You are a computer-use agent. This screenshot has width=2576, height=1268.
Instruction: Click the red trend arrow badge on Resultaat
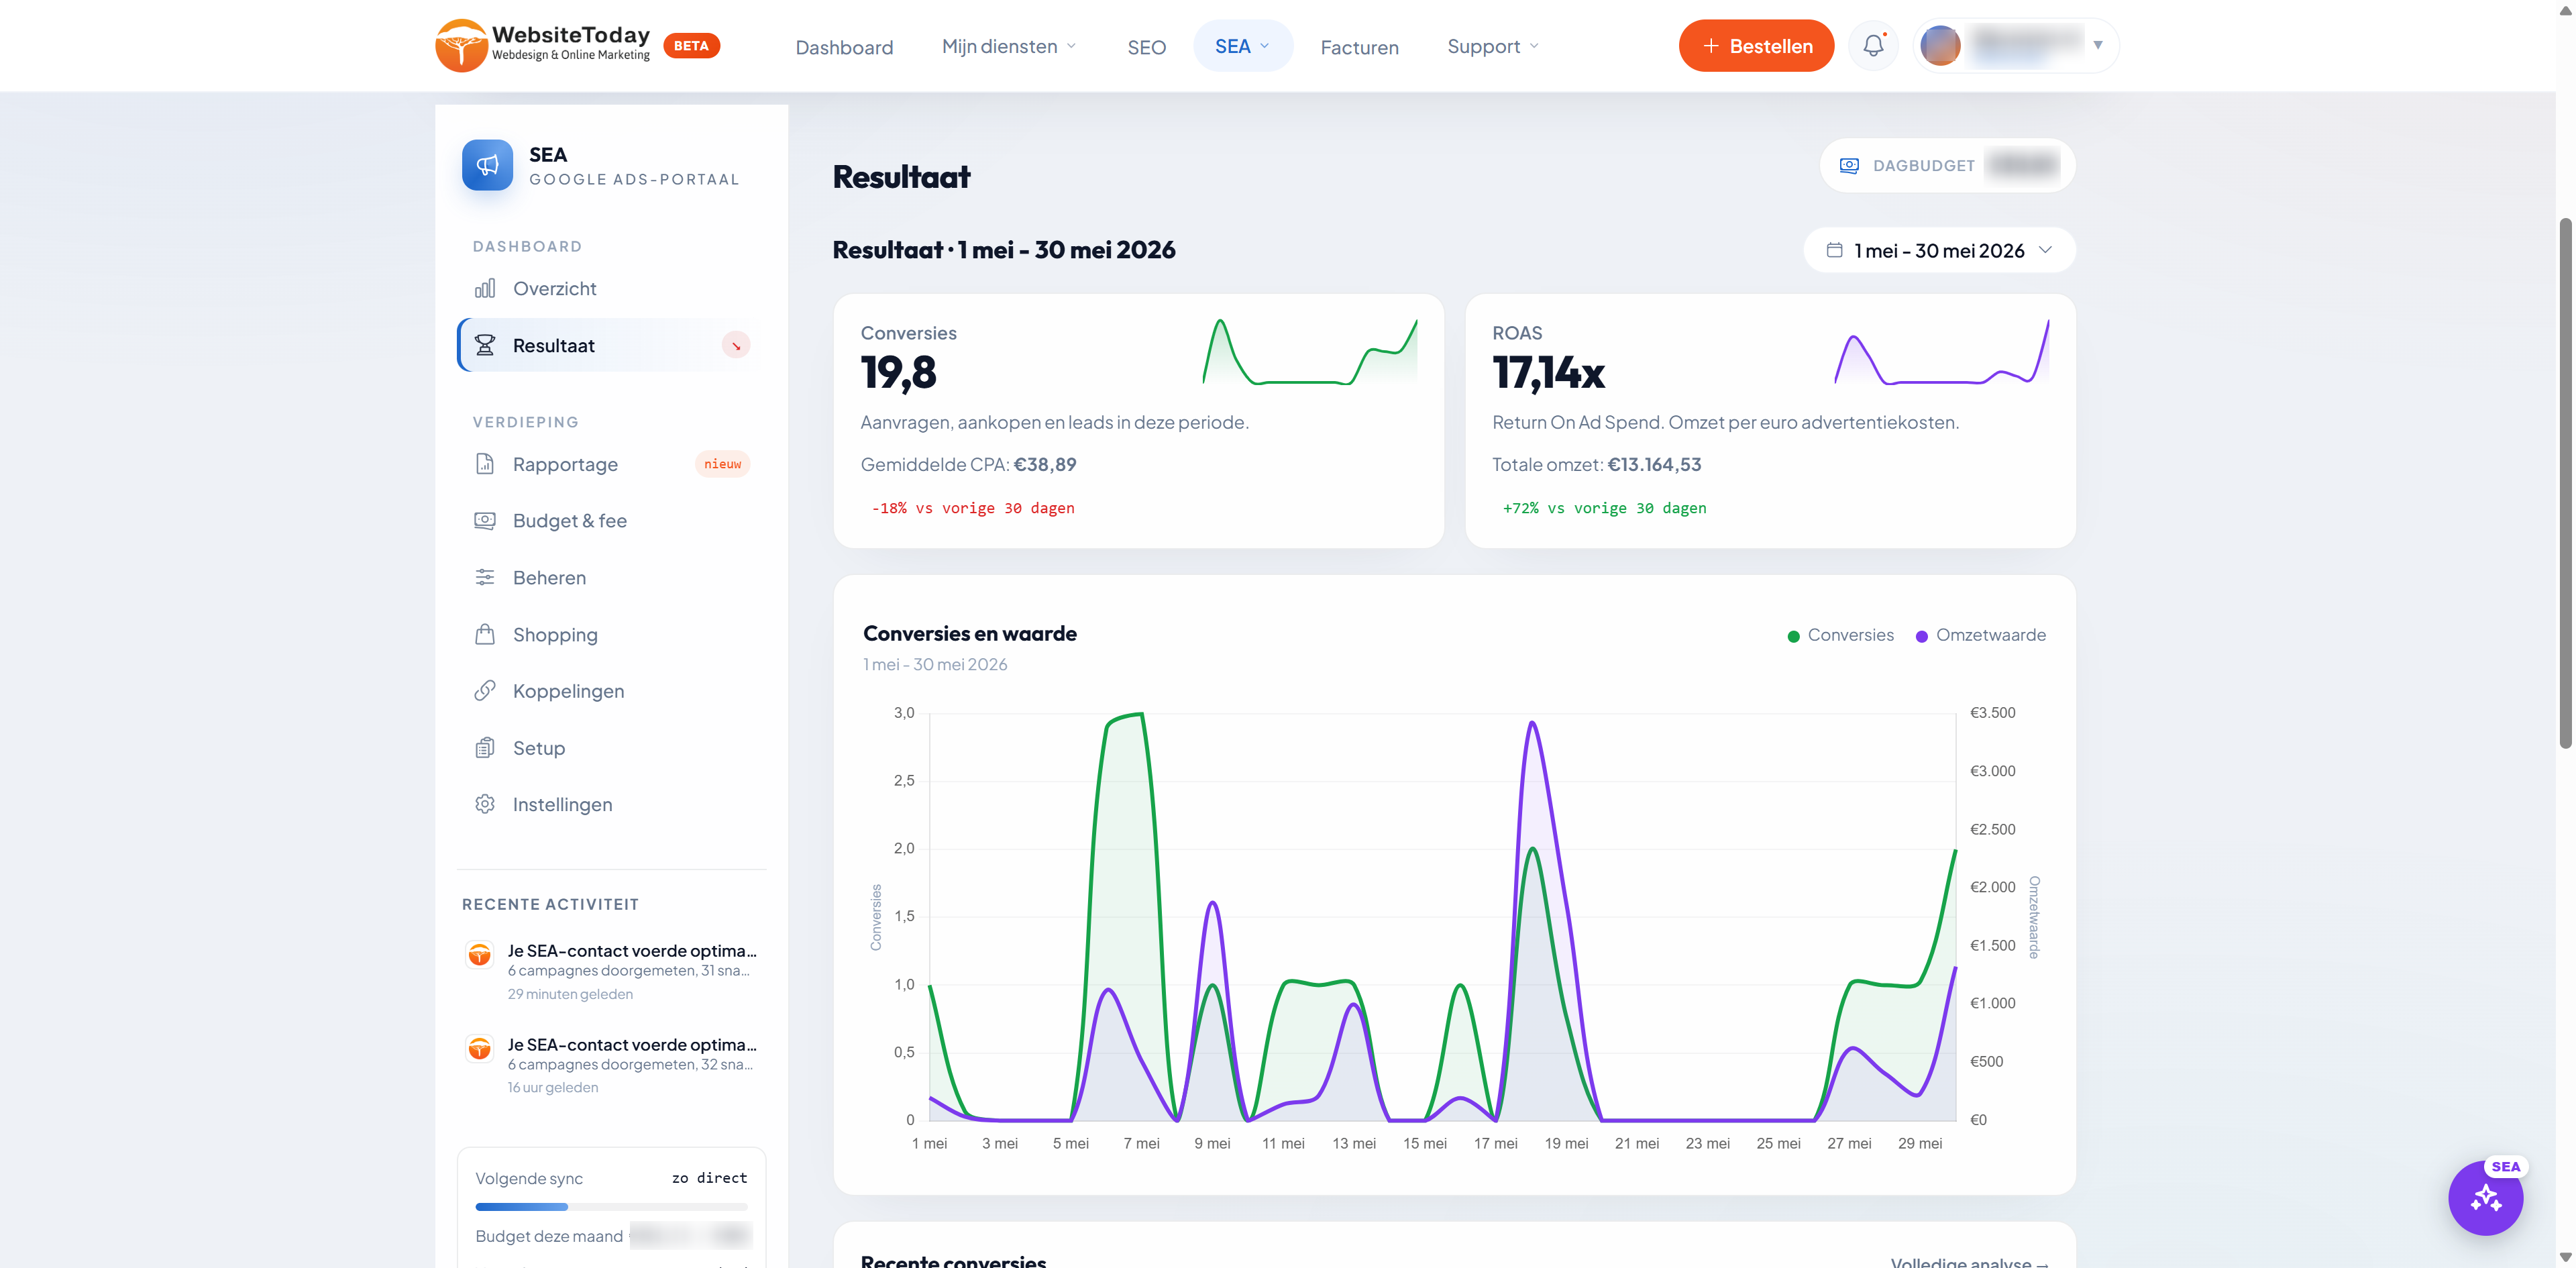point(736,345)
